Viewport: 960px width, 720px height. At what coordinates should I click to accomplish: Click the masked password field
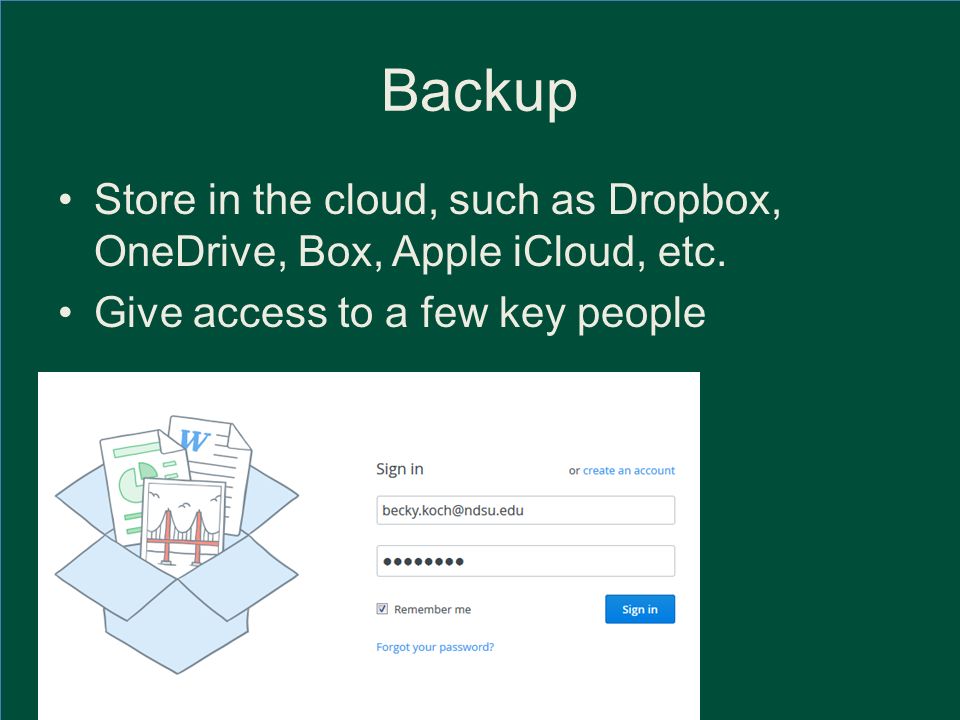(525, 561)
